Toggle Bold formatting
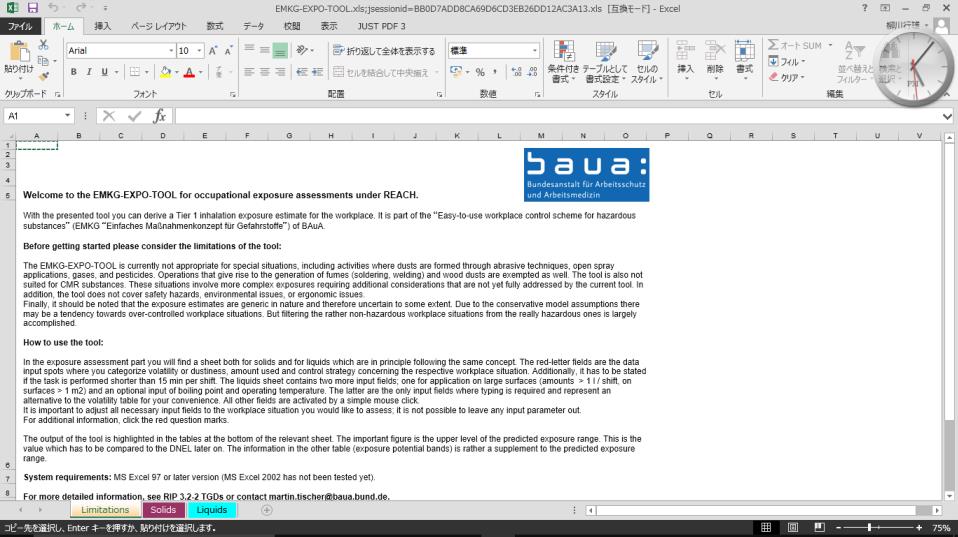958x537 pixels. pyautogui.click(x=74, y=72)
